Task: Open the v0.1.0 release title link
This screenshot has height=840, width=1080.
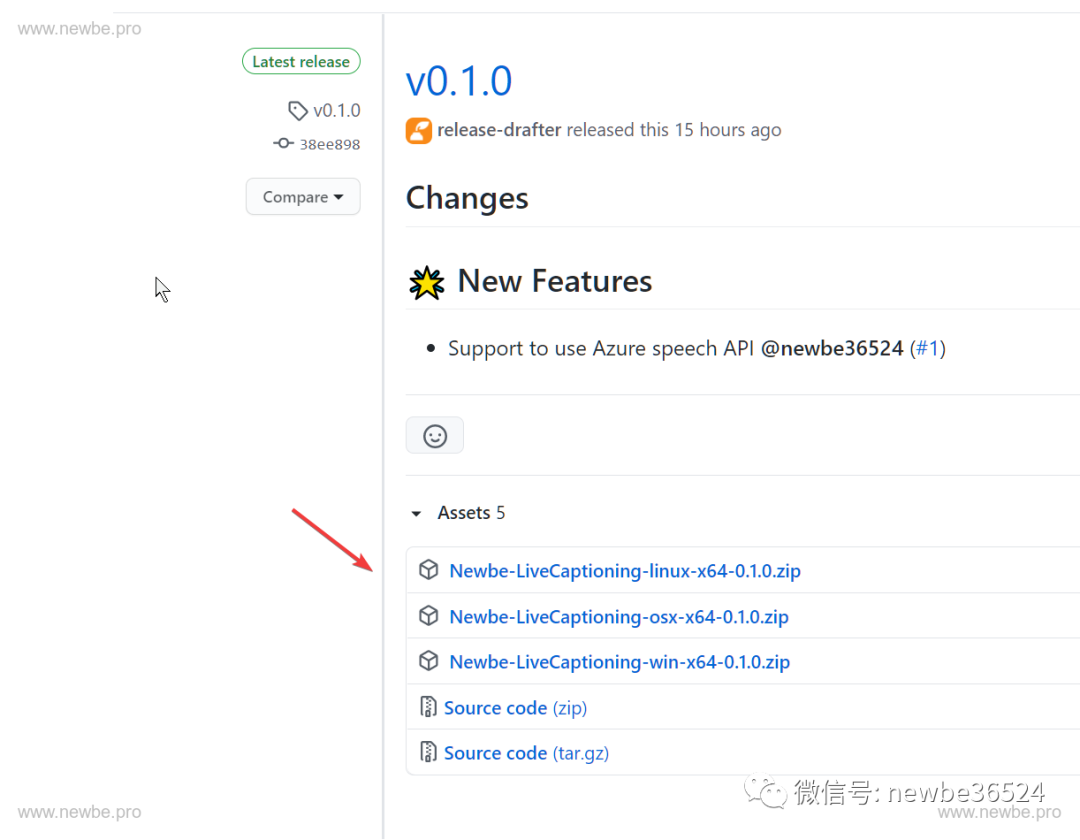Action: pos(459,81)
